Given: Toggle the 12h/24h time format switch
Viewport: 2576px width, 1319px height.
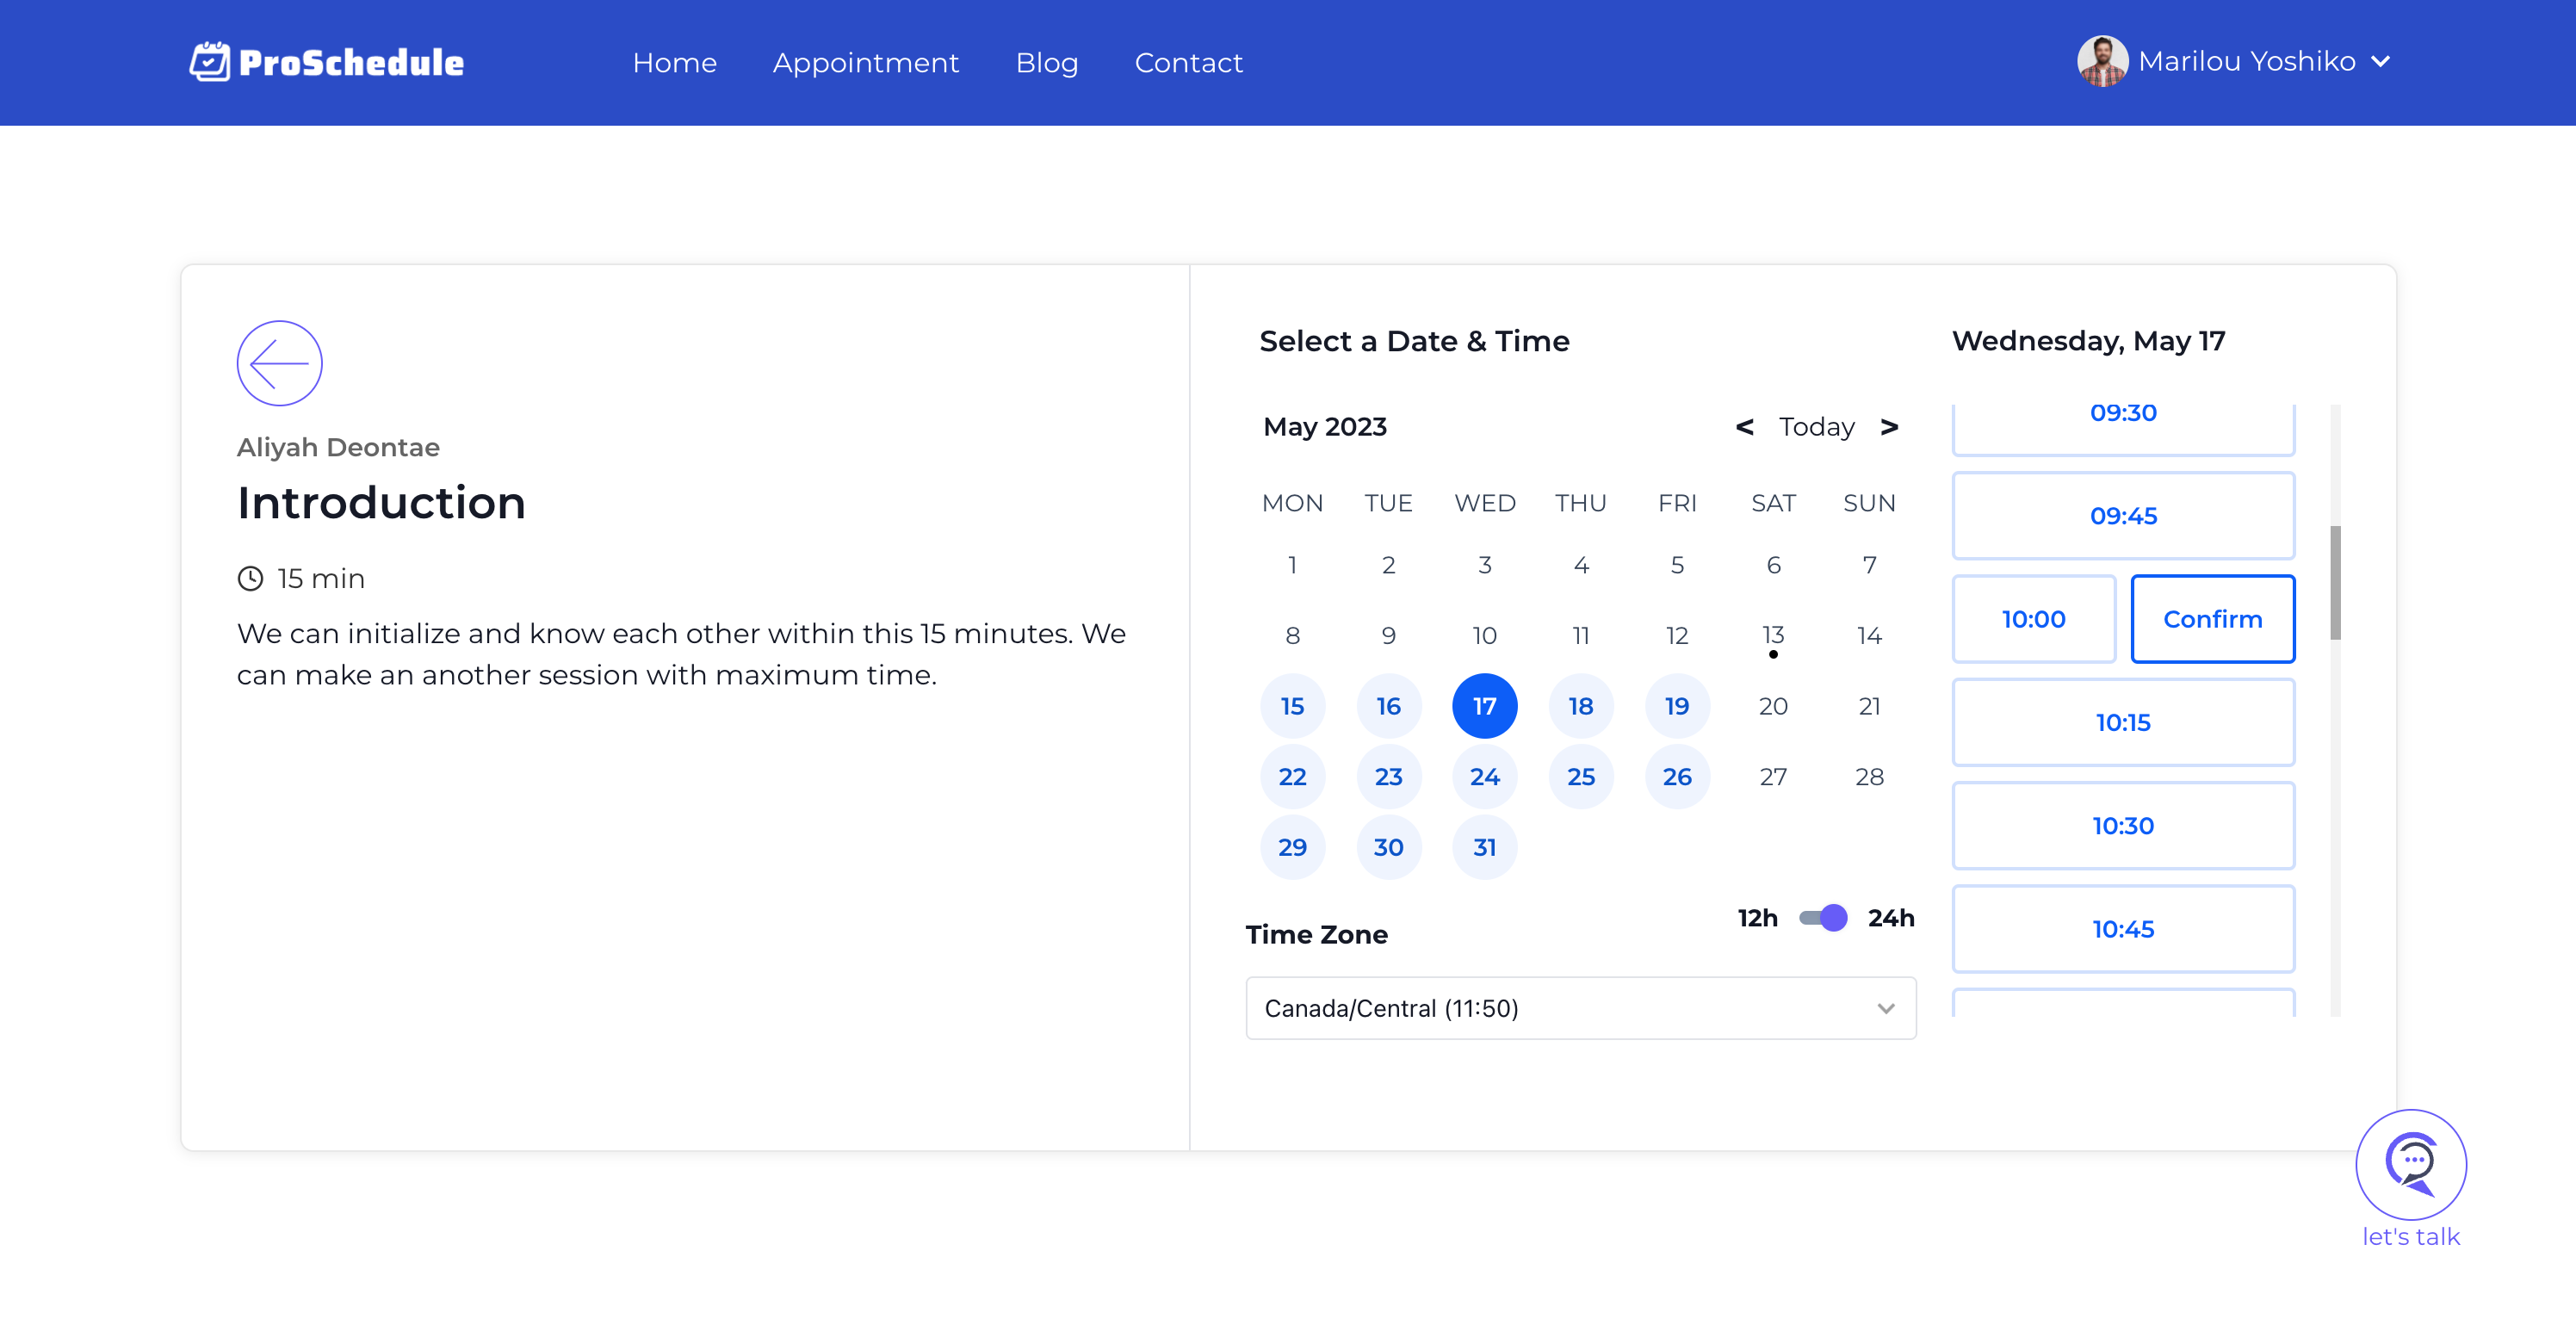Looking at the screenshot, I should pos(1822,918).
